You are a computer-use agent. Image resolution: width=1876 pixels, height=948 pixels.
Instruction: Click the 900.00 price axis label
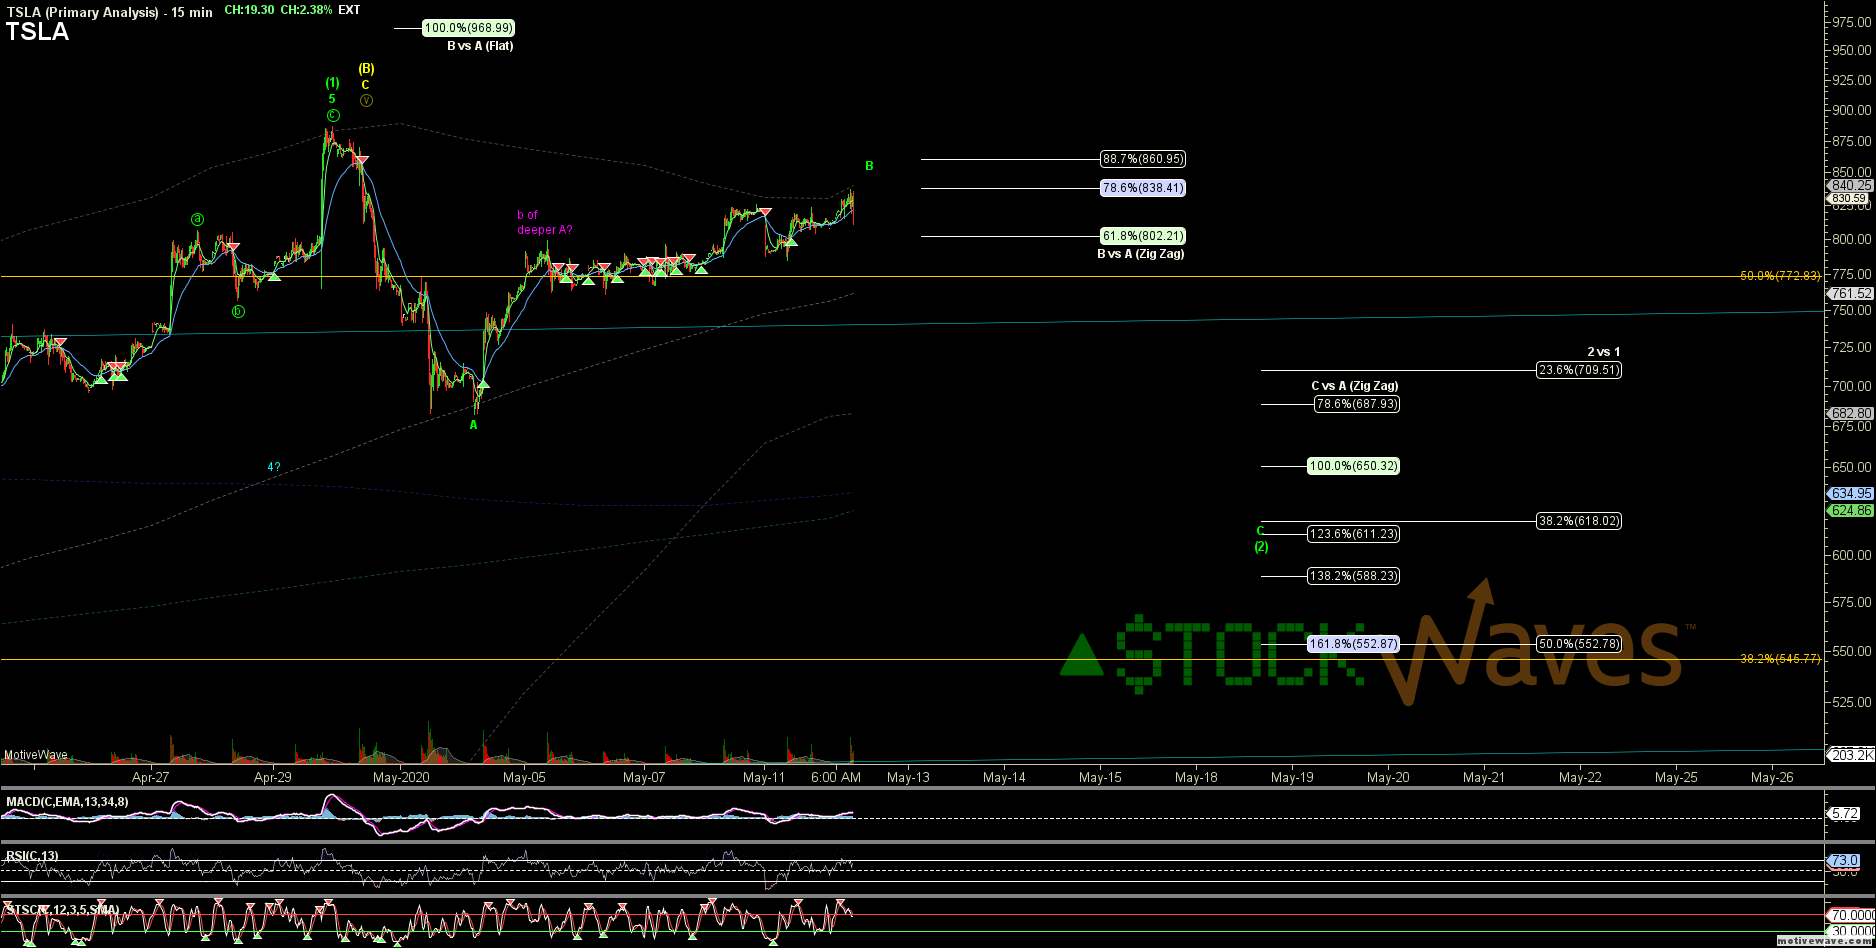tap(1852, 110)
